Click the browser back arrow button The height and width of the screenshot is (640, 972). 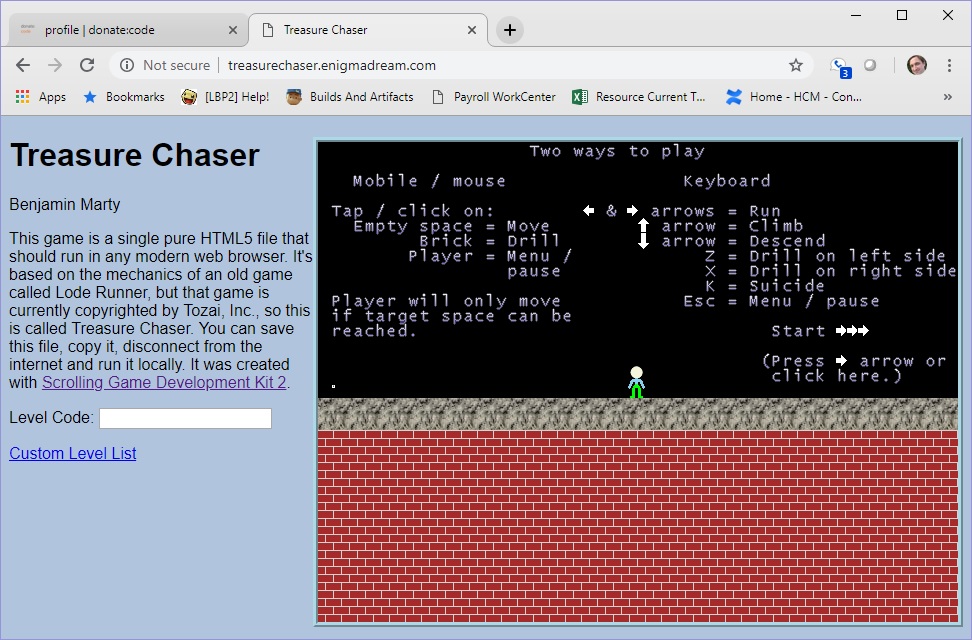pyautogui.click(x=23, y=65)
